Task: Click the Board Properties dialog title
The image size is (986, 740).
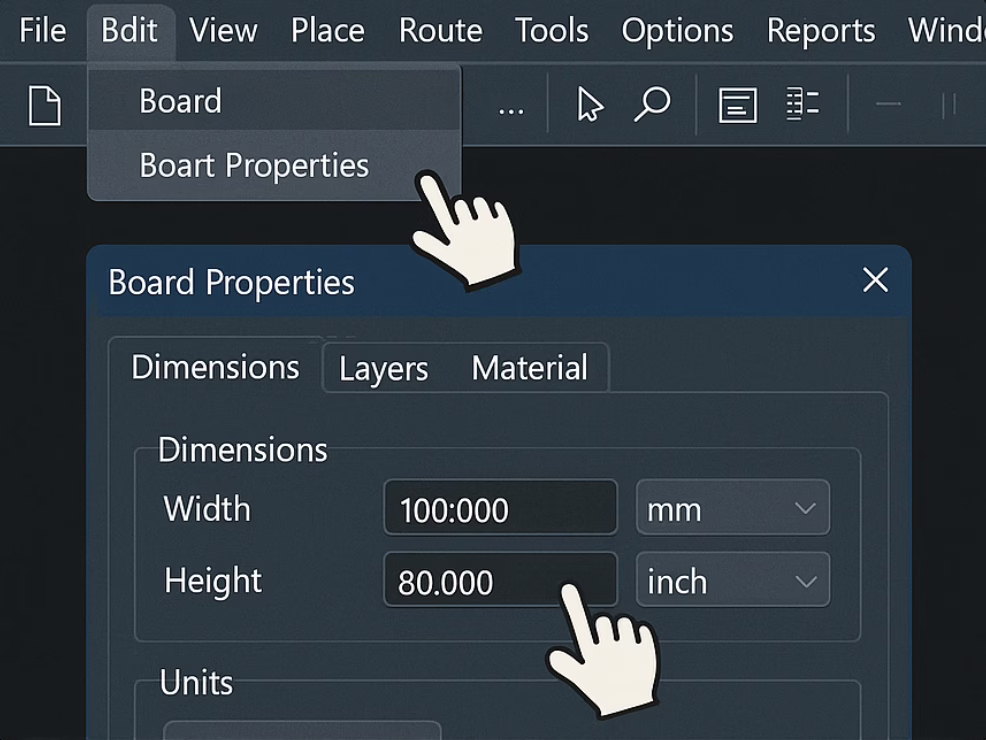Action: (x=231, y=282)
